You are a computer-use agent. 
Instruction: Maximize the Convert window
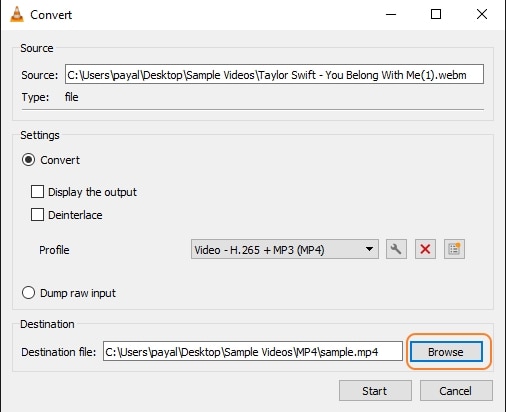coord(436,14)
